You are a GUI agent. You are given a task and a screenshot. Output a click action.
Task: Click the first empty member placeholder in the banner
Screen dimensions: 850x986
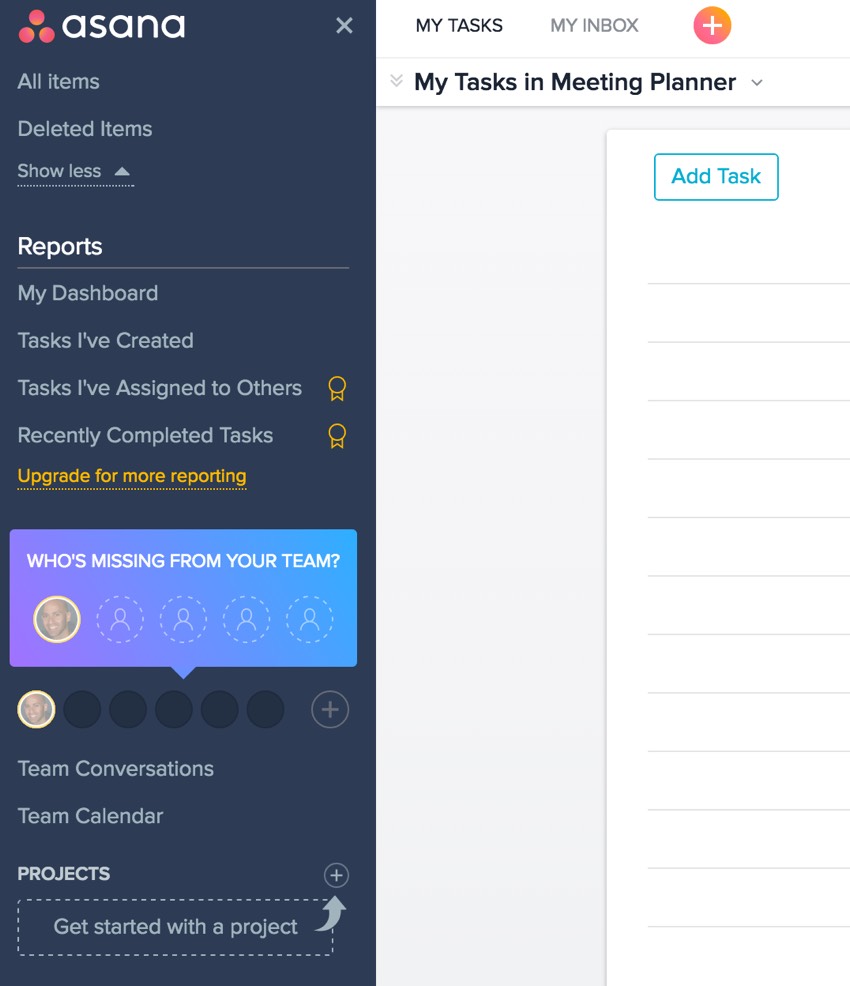click(120, 620)
